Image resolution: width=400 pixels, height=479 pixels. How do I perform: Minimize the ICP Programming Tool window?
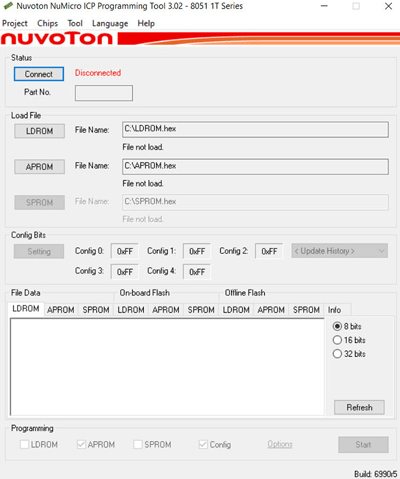tap(324, 6)
